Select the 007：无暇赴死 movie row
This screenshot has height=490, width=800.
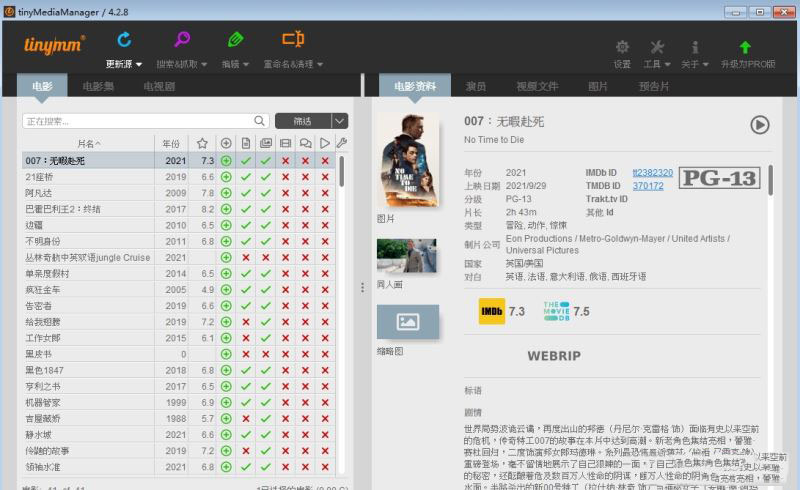tap(179, 160)
